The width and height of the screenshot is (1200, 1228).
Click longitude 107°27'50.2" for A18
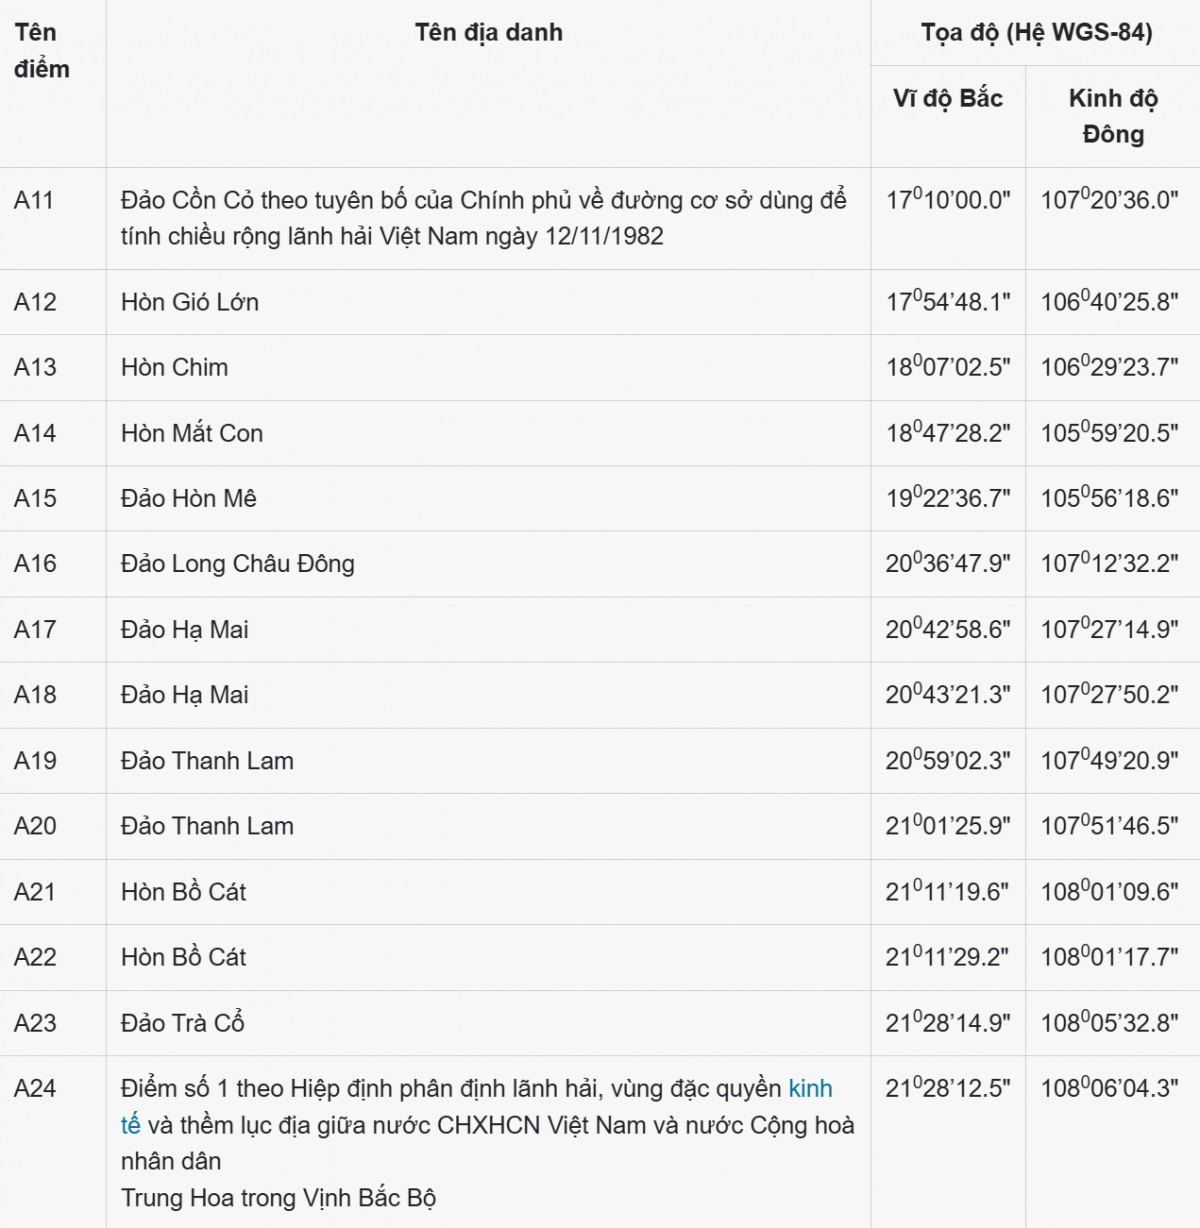pyautogui.click(x=1110, y=695)
